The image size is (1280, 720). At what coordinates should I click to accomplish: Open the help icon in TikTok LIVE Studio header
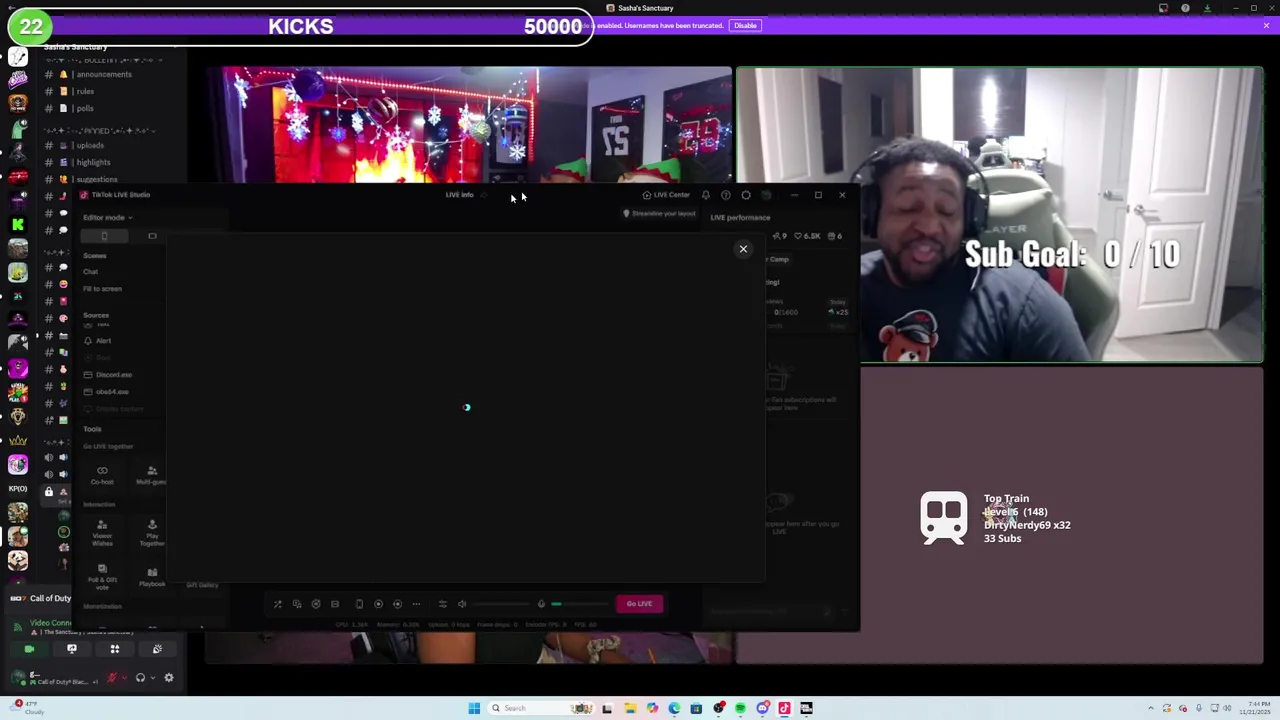tap(726, 195)
